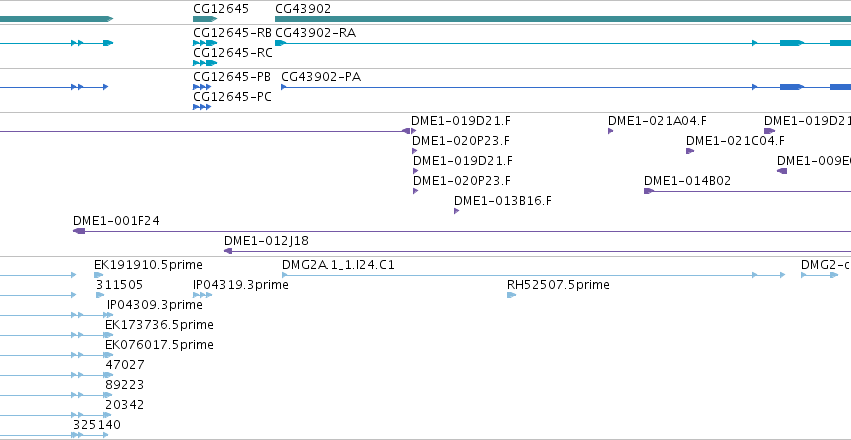The height and width of the screenshot is (440, 851).
Task: Click the CG12645-RB transcript arrow glyph
Action: (x=205, y=43)
